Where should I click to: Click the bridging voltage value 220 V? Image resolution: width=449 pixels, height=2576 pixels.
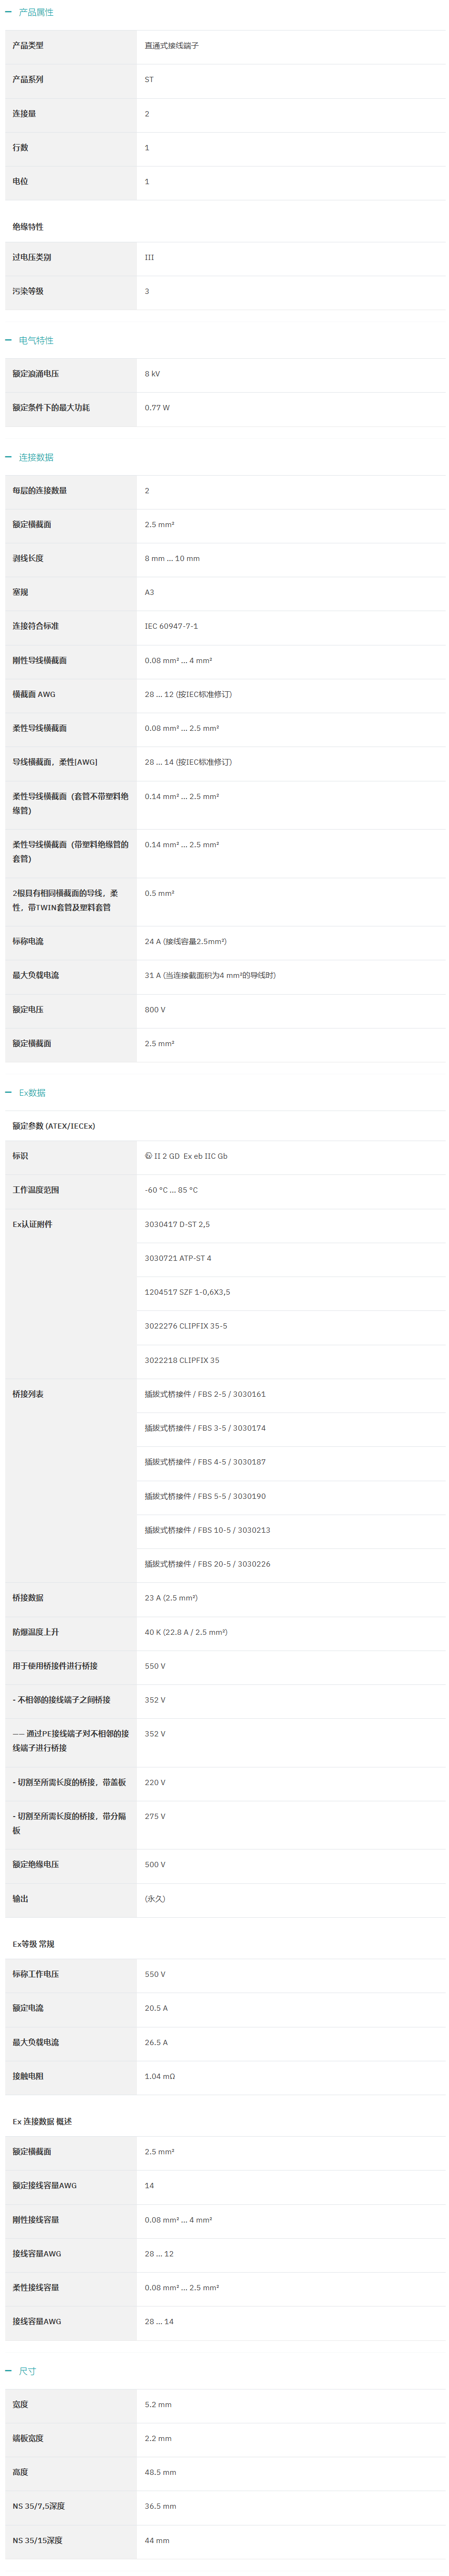(x=155, y=1783)
